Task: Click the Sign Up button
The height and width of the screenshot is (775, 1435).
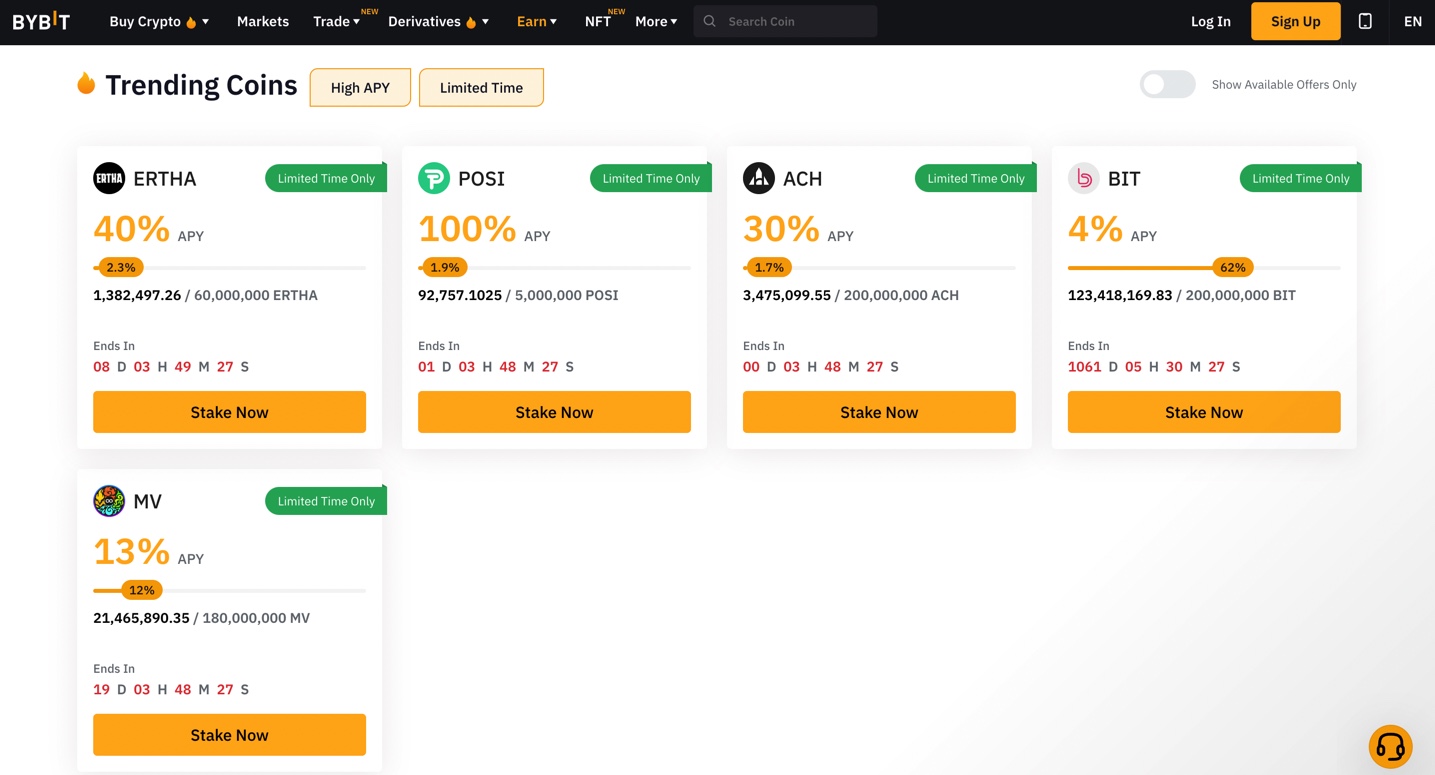Action: 1295,21
